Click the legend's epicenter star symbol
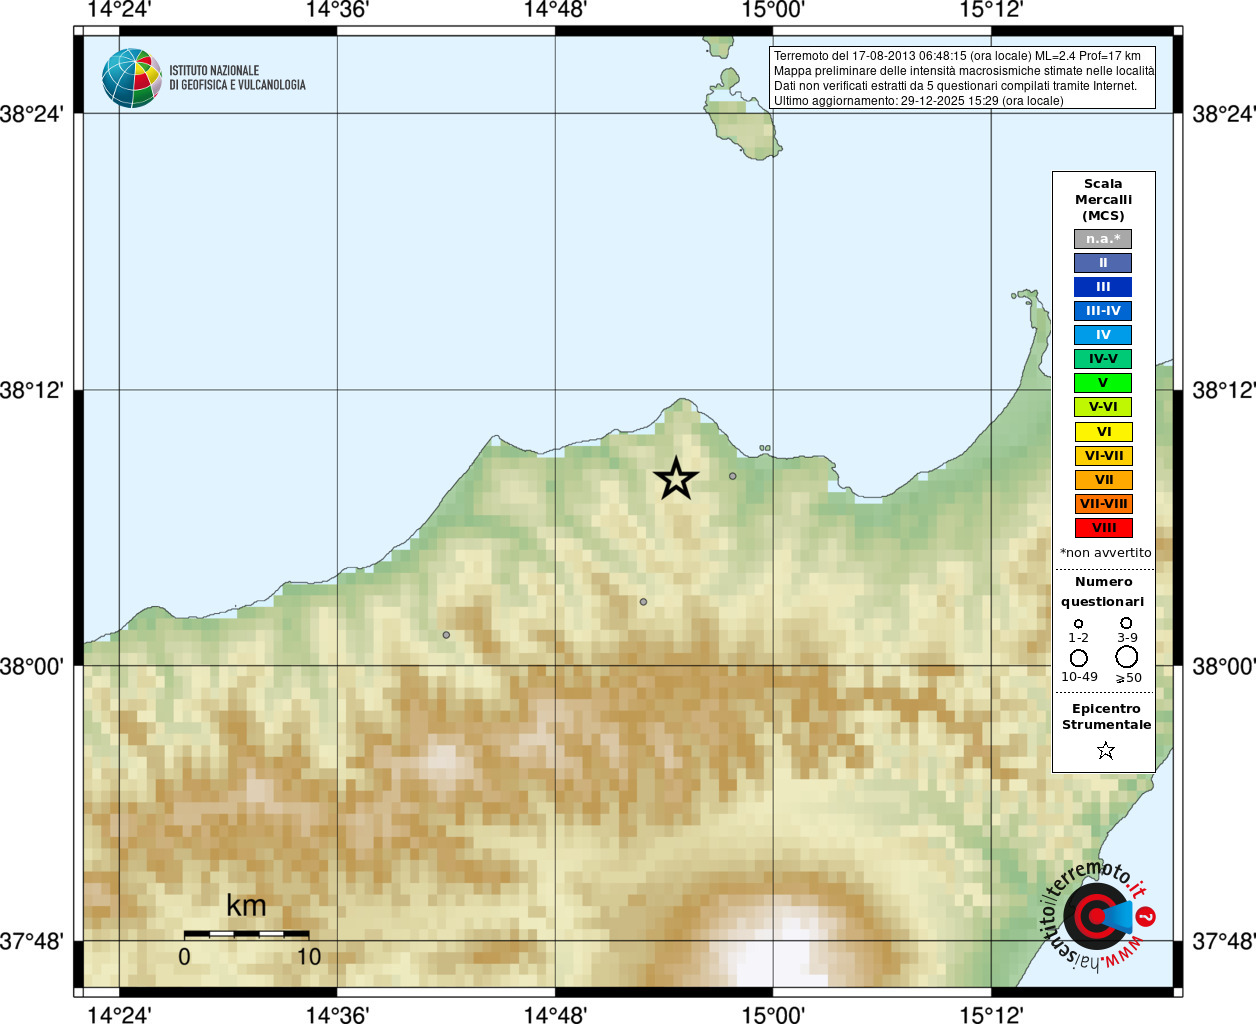 (x=1105, y=750)
